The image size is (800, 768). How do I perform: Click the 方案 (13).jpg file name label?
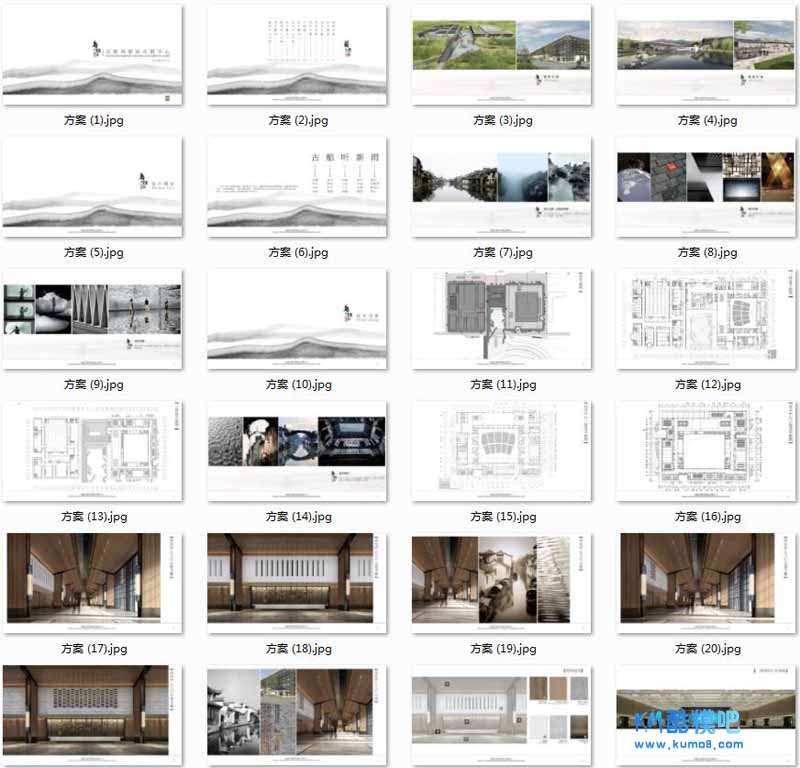[x=93, y=517]
